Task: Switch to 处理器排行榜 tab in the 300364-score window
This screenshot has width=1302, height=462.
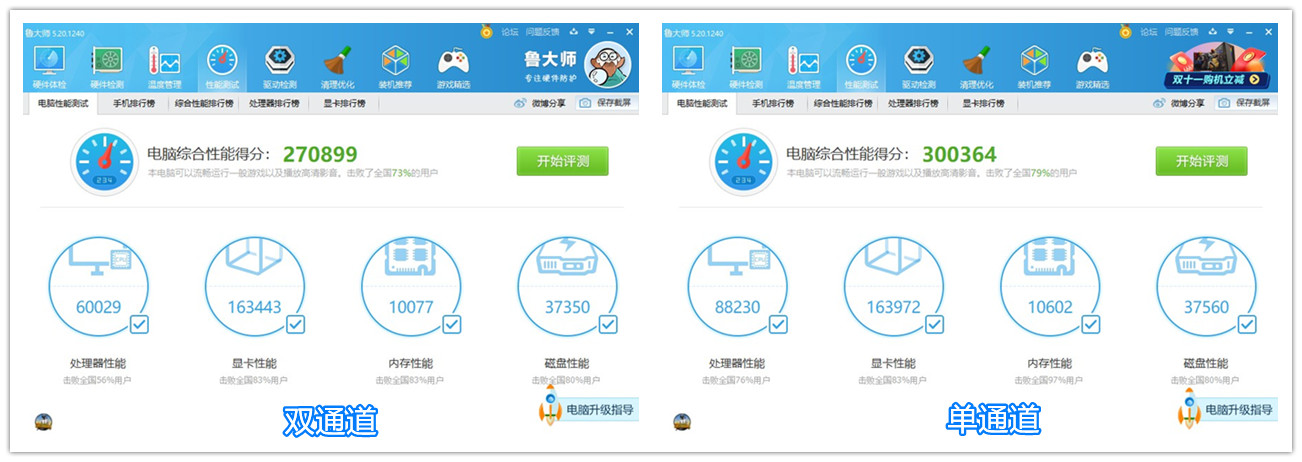Action: click(913, 103)
